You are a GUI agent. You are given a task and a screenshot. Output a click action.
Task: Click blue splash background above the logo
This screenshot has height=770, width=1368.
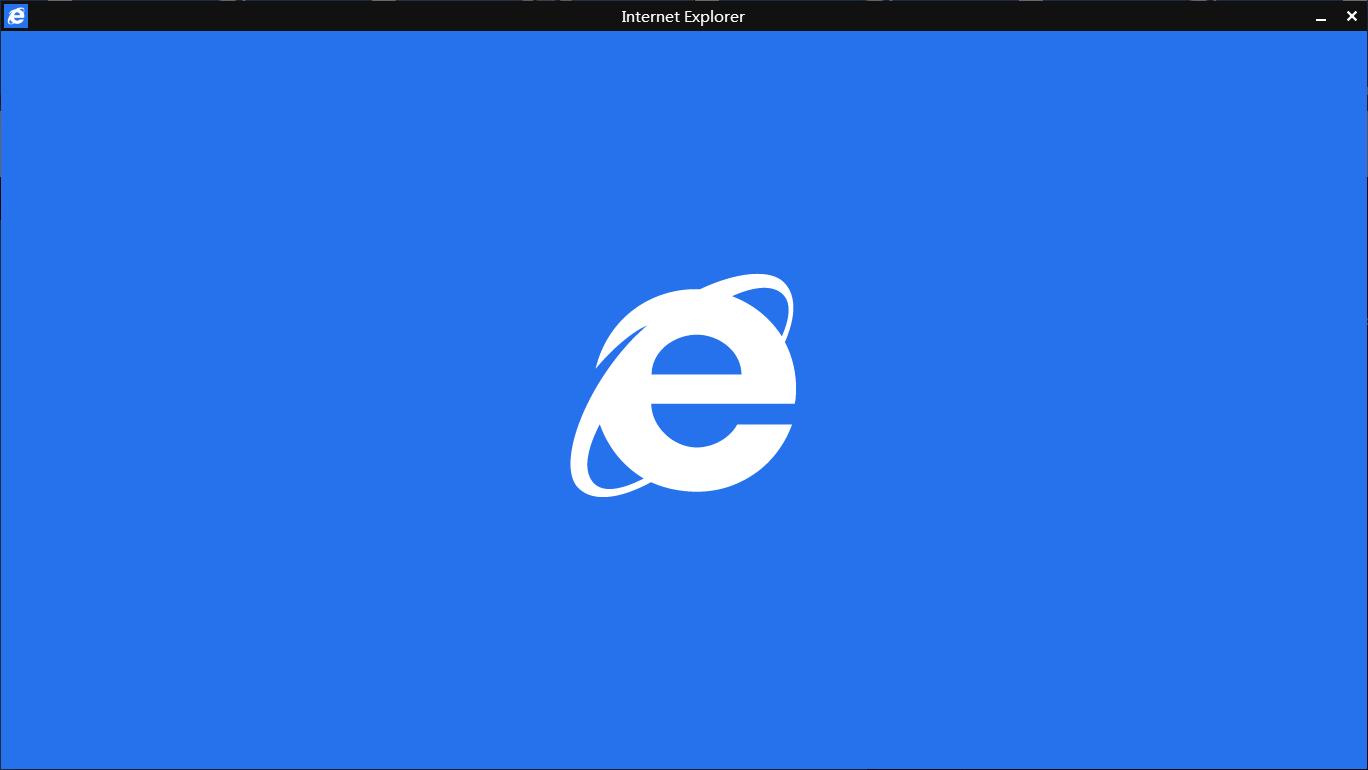(684, 150)
